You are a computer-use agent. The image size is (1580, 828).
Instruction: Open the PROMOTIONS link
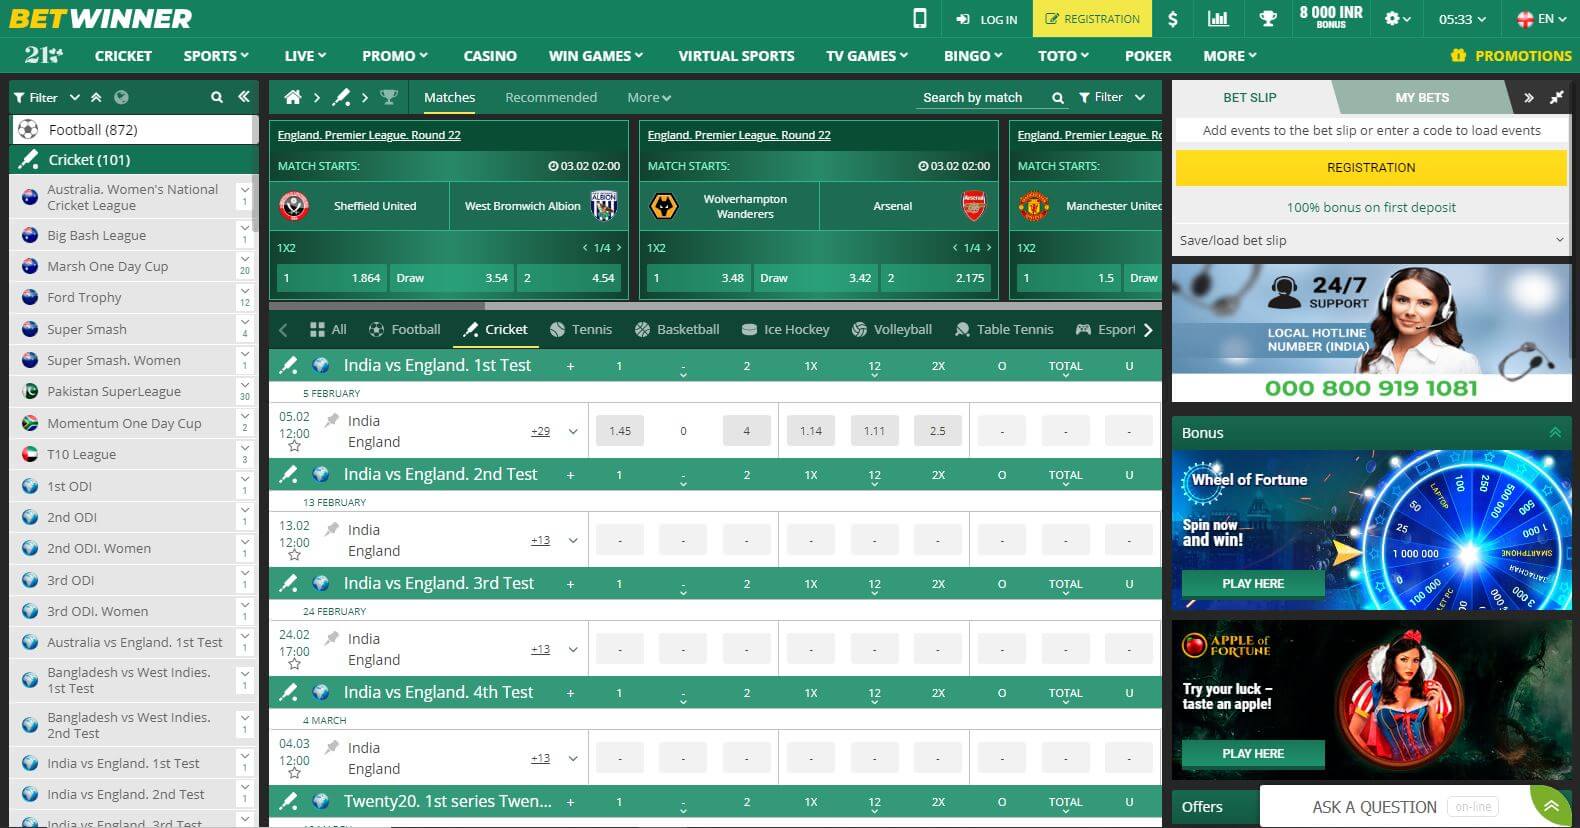[x=1511, y=56]
